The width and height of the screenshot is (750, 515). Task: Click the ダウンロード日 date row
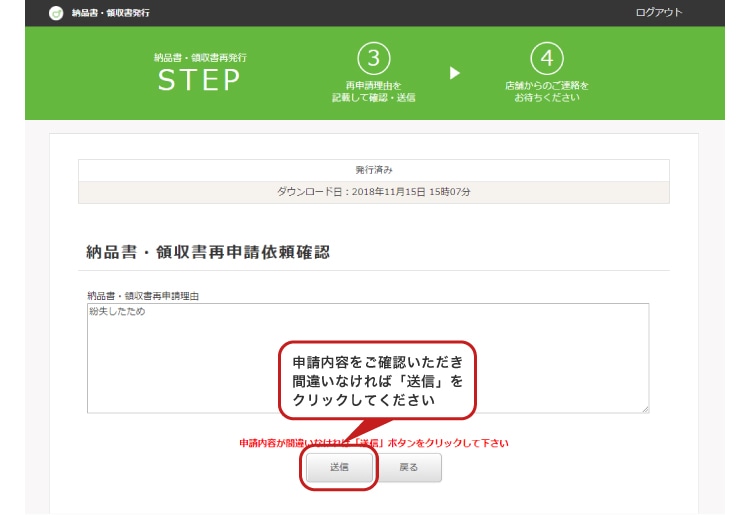click(373, 190)
